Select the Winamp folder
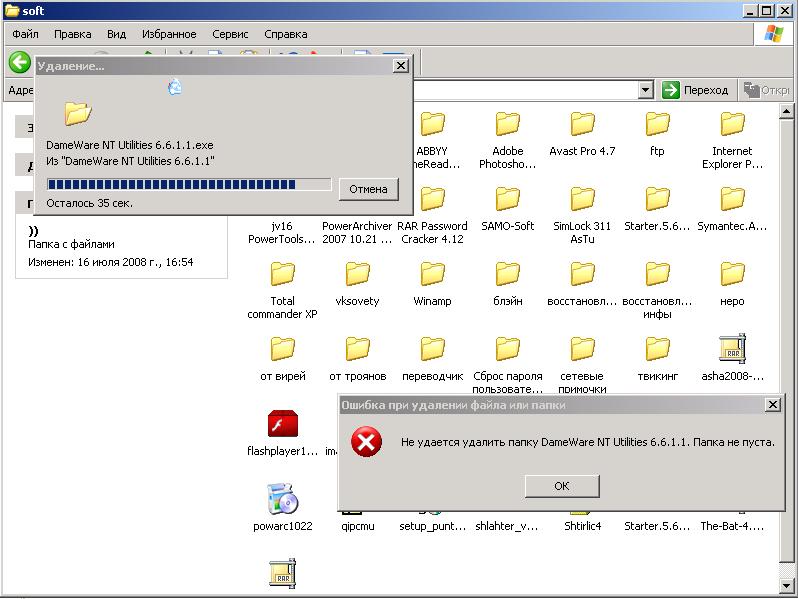The height and width of the screenshot is (599, 798). point(433,274)
